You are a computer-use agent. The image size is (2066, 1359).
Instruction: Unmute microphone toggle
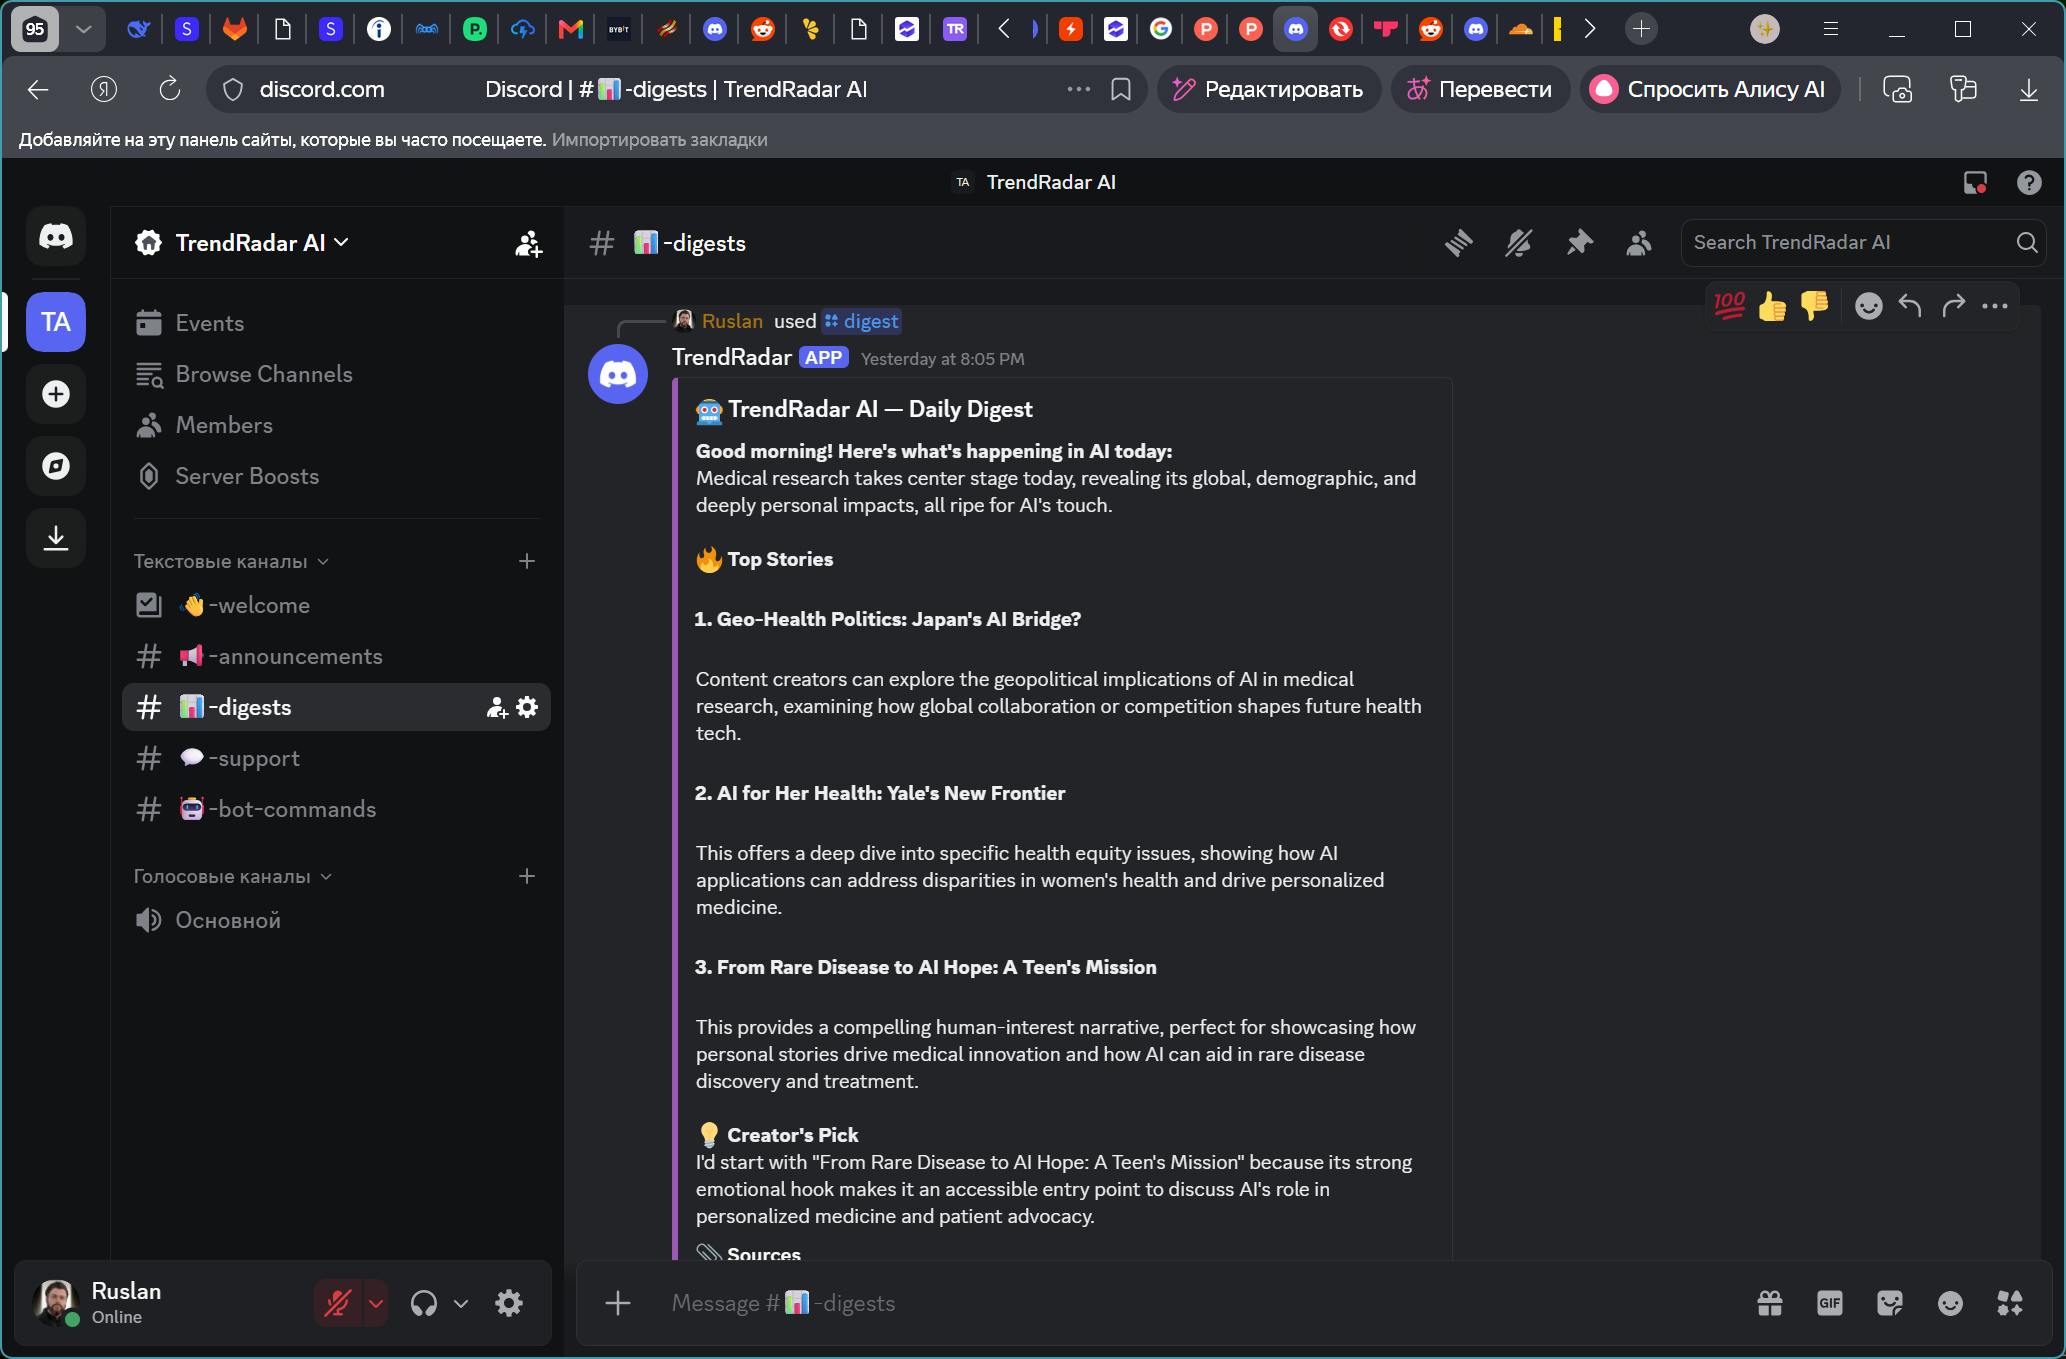tap(338, 1303)
